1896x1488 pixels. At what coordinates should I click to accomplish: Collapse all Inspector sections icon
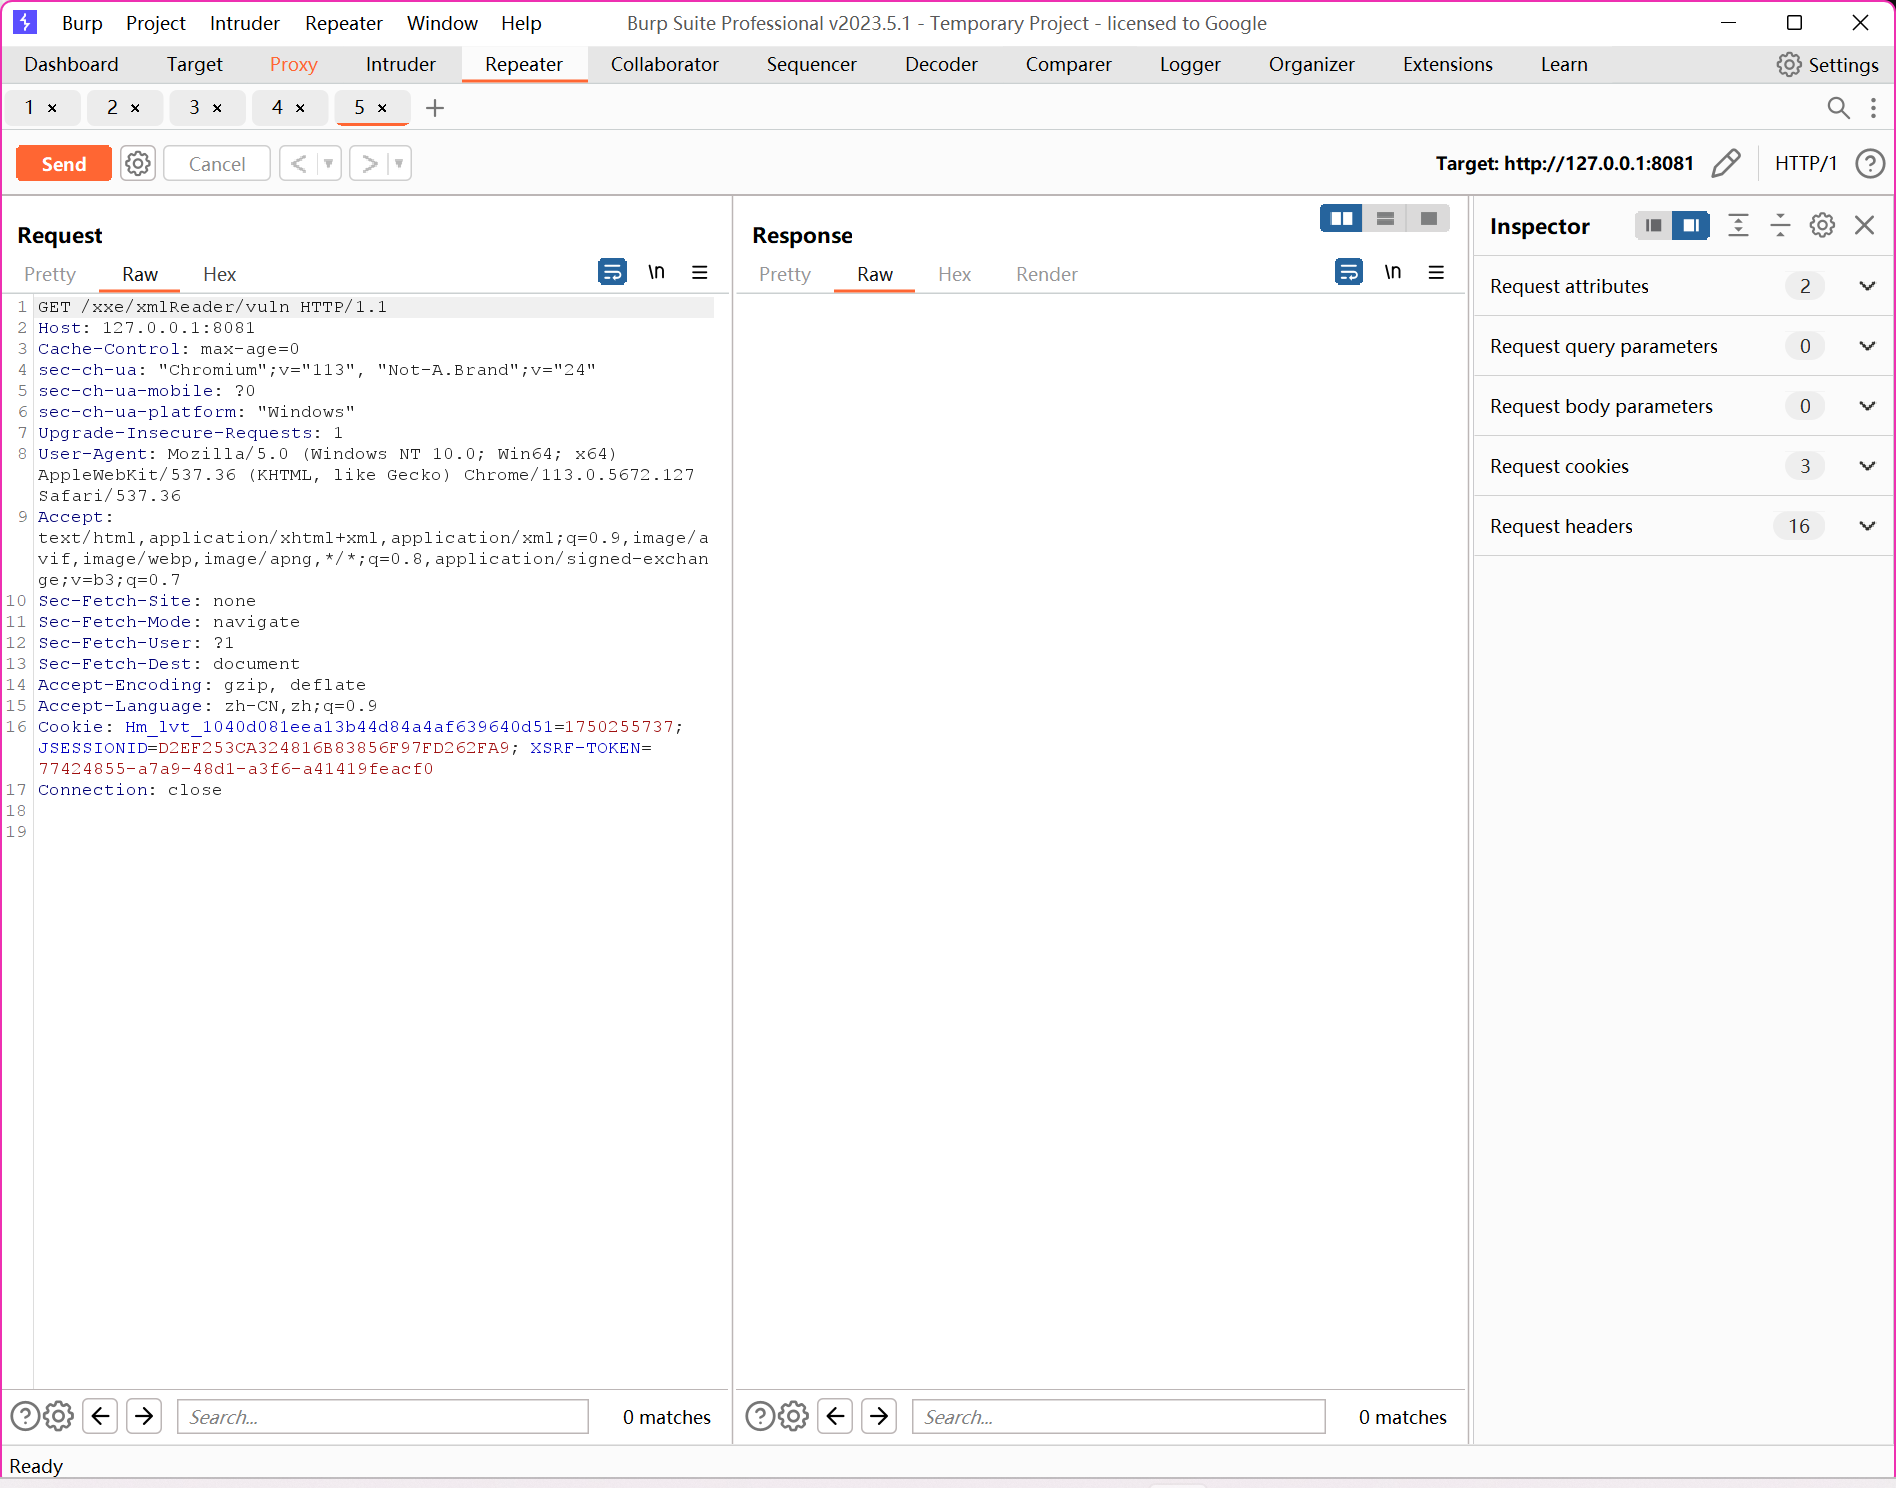tap(1780, 226)
